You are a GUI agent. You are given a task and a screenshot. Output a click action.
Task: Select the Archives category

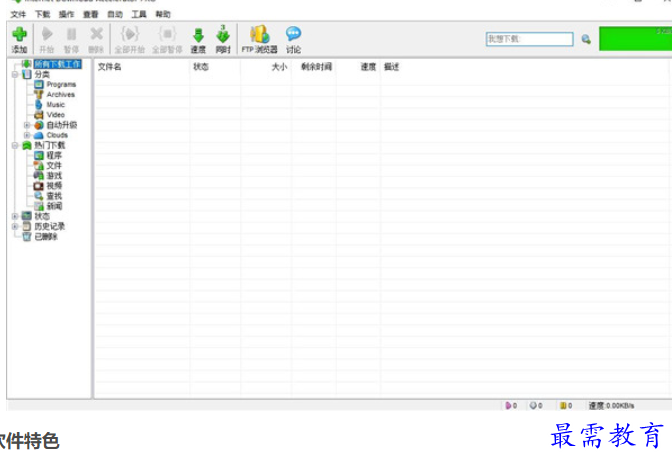[54, 94]
